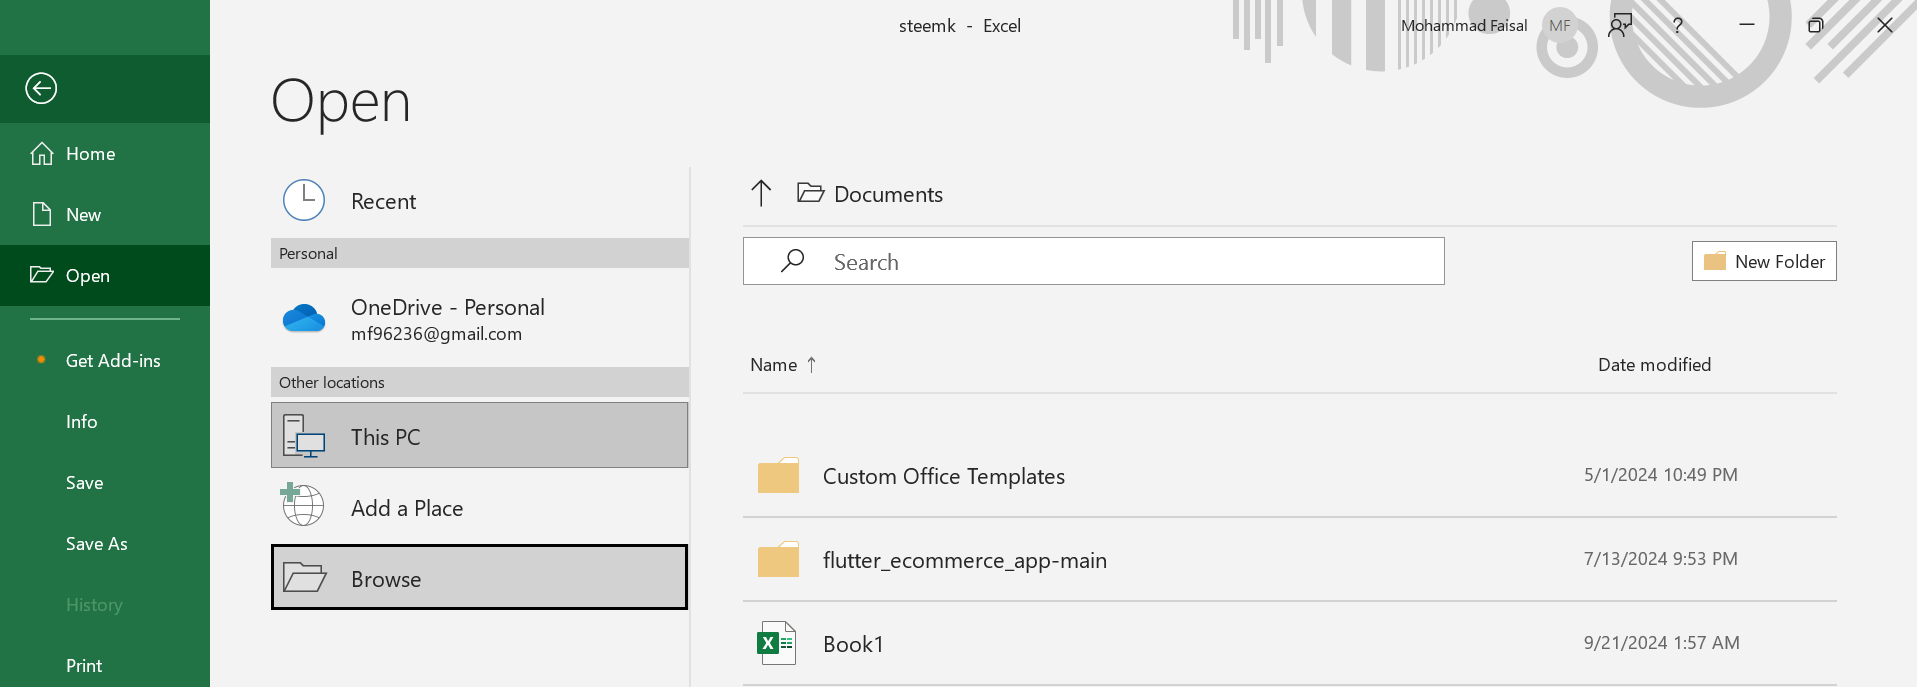
Task: Sort files by Name column header
Action: click(x=774, y=365)
